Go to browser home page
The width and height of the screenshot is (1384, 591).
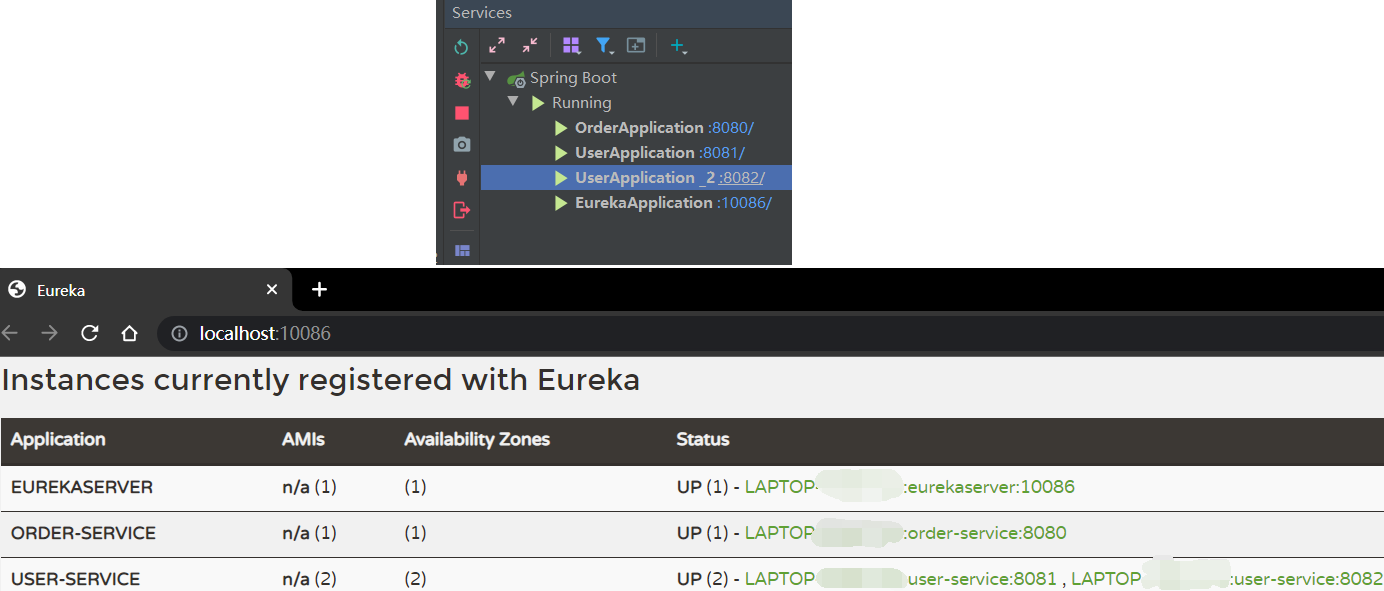(x=129, y=333)
